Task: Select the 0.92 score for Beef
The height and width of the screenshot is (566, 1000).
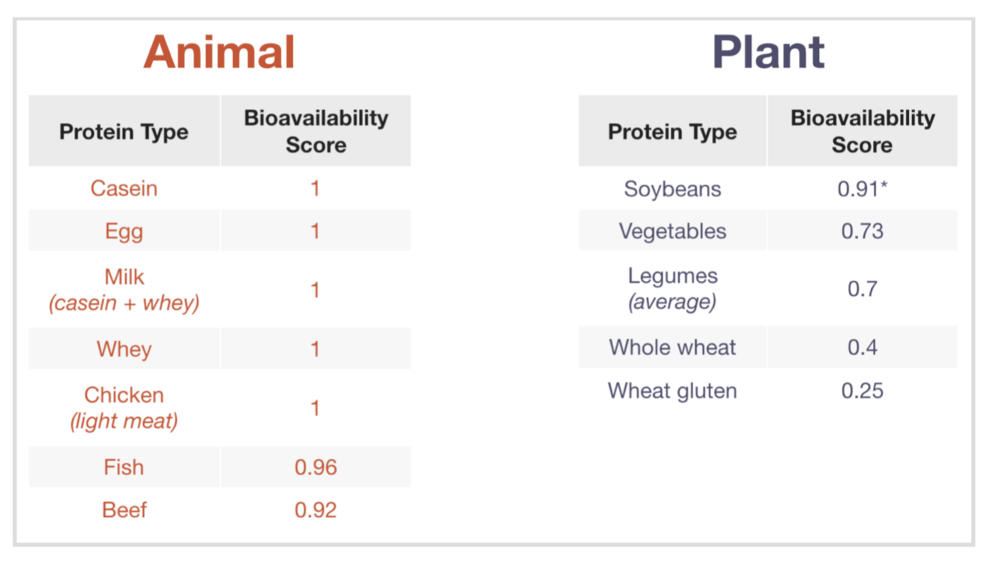Action: click(x=316, y=510)
